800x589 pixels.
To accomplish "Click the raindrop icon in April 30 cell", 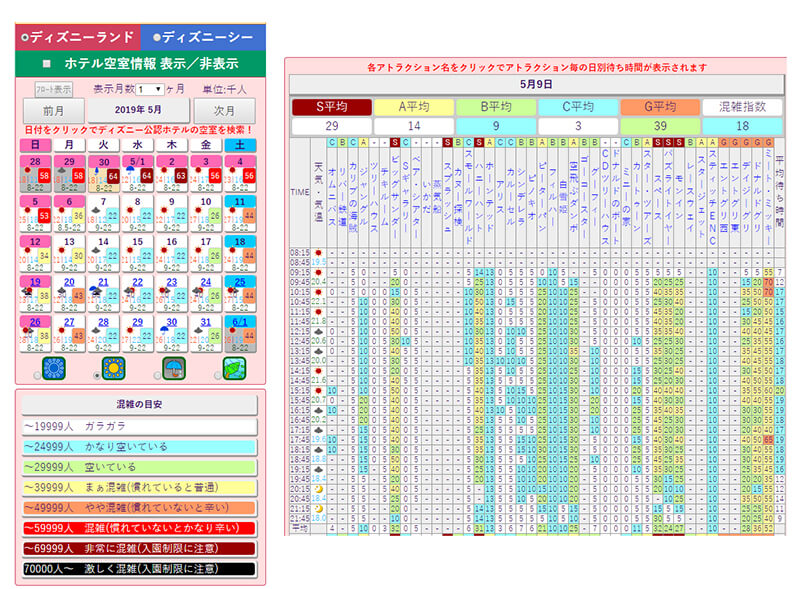I will 96,170.
